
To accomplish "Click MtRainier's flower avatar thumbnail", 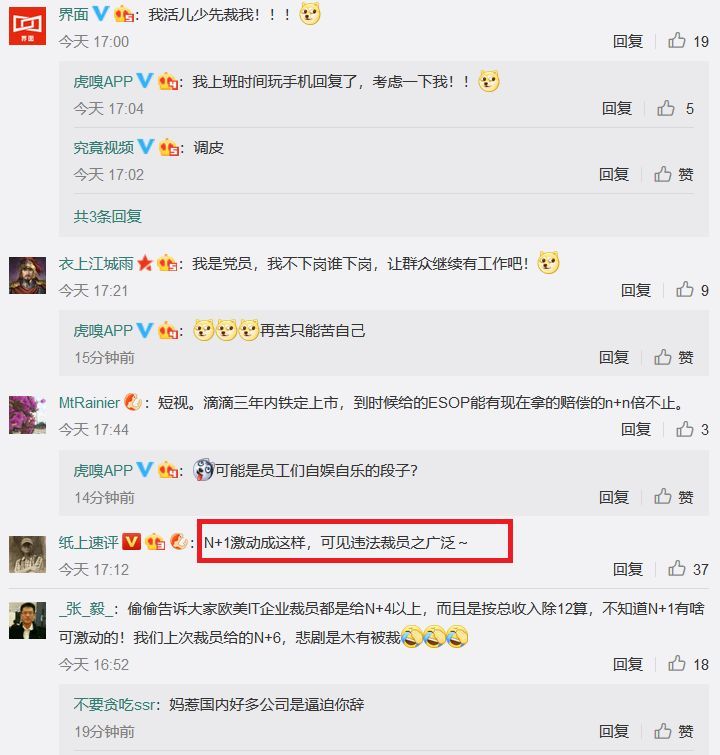I will pos(27,415).
